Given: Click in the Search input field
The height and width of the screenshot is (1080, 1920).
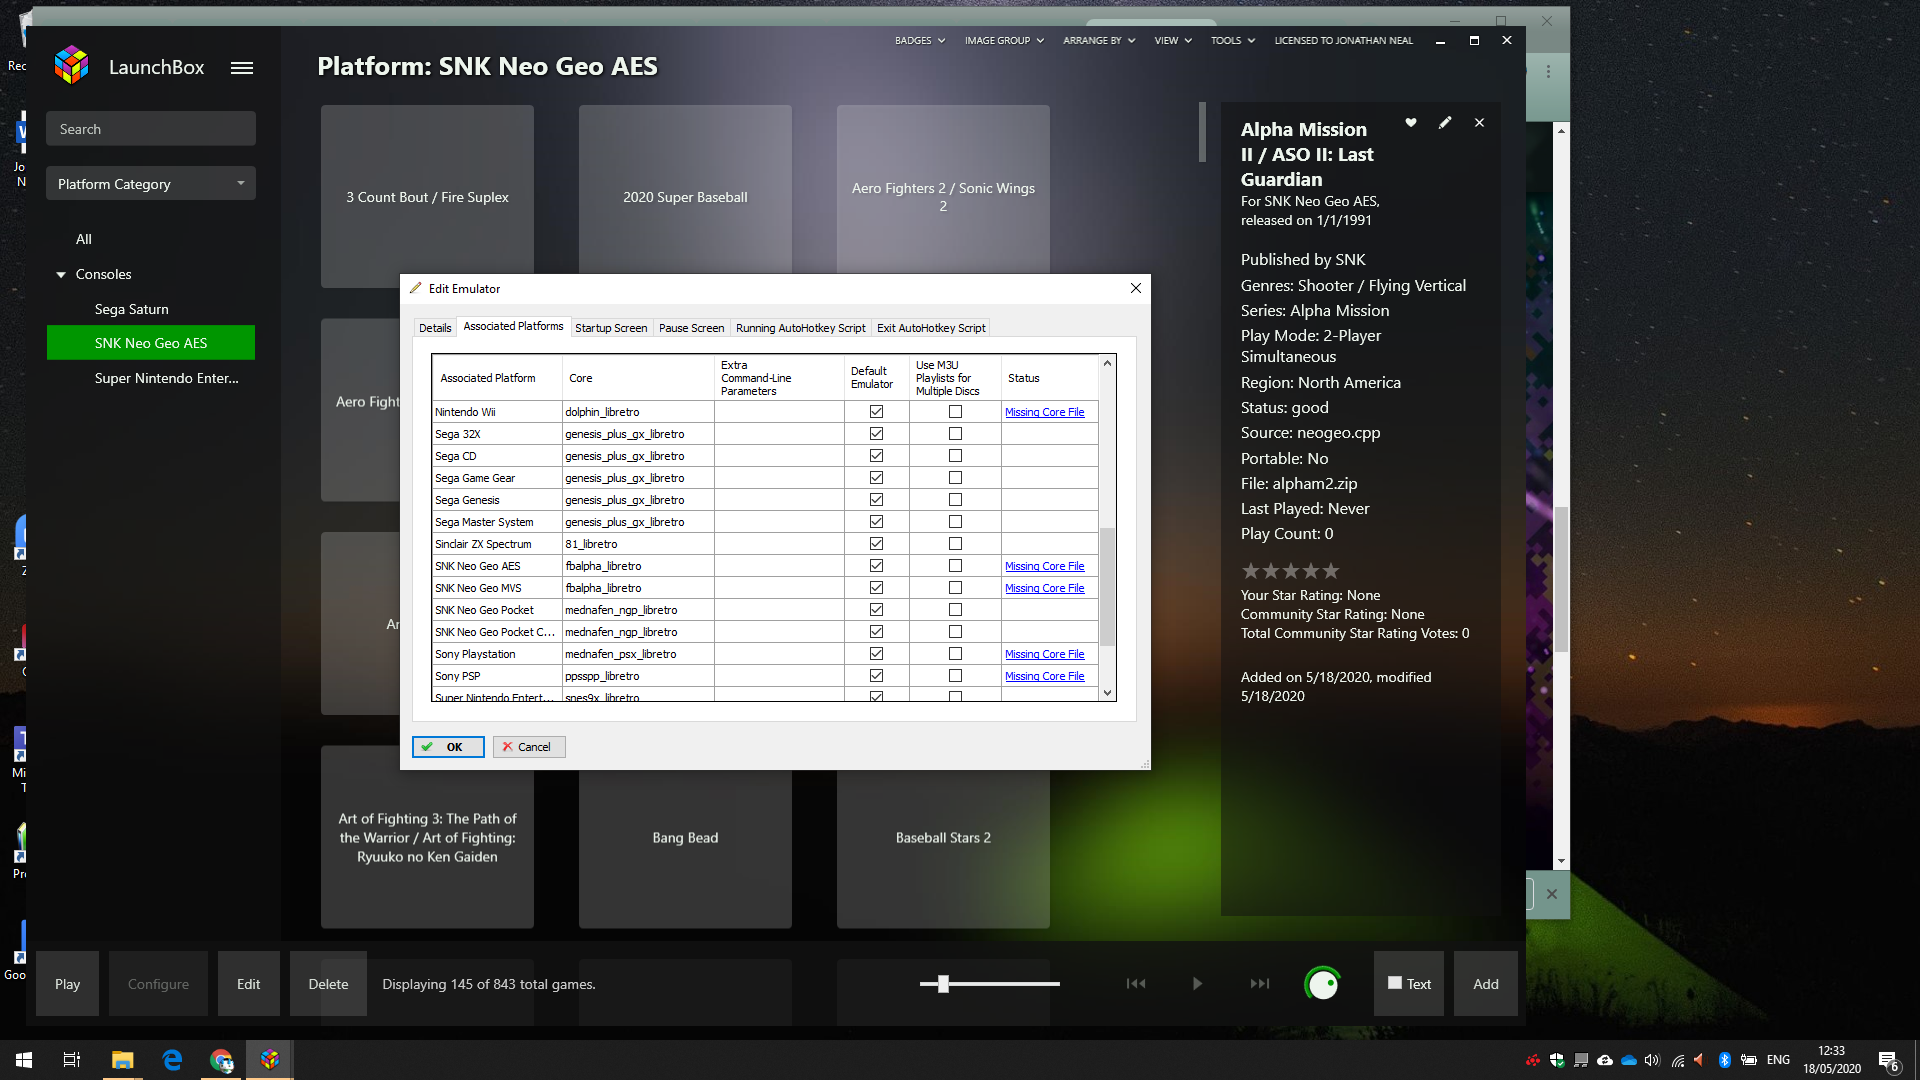Looking at the screenshot, I should point(151,129).
